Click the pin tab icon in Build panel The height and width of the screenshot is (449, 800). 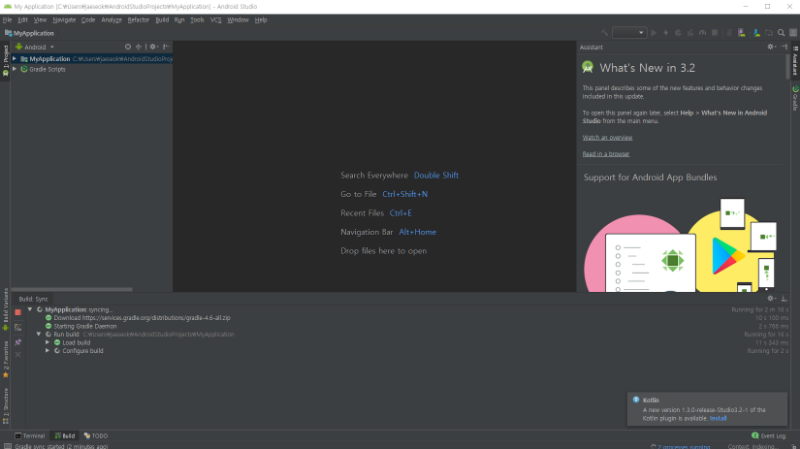18,342
